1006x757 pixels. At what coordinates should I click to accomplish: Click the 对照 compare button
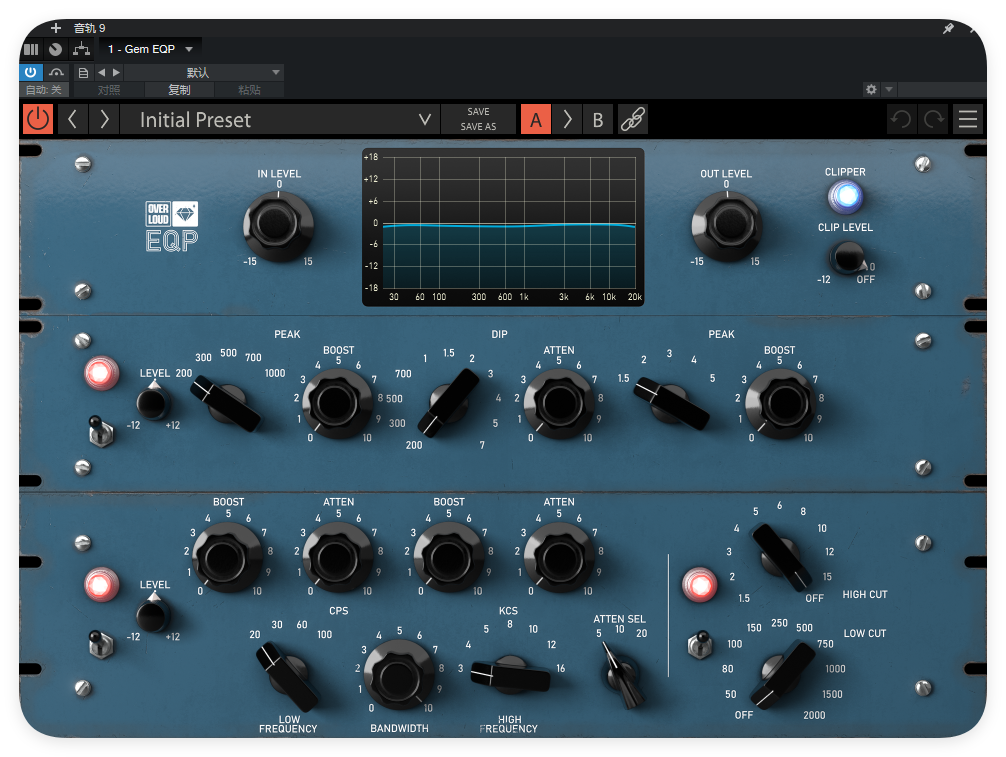109,90
